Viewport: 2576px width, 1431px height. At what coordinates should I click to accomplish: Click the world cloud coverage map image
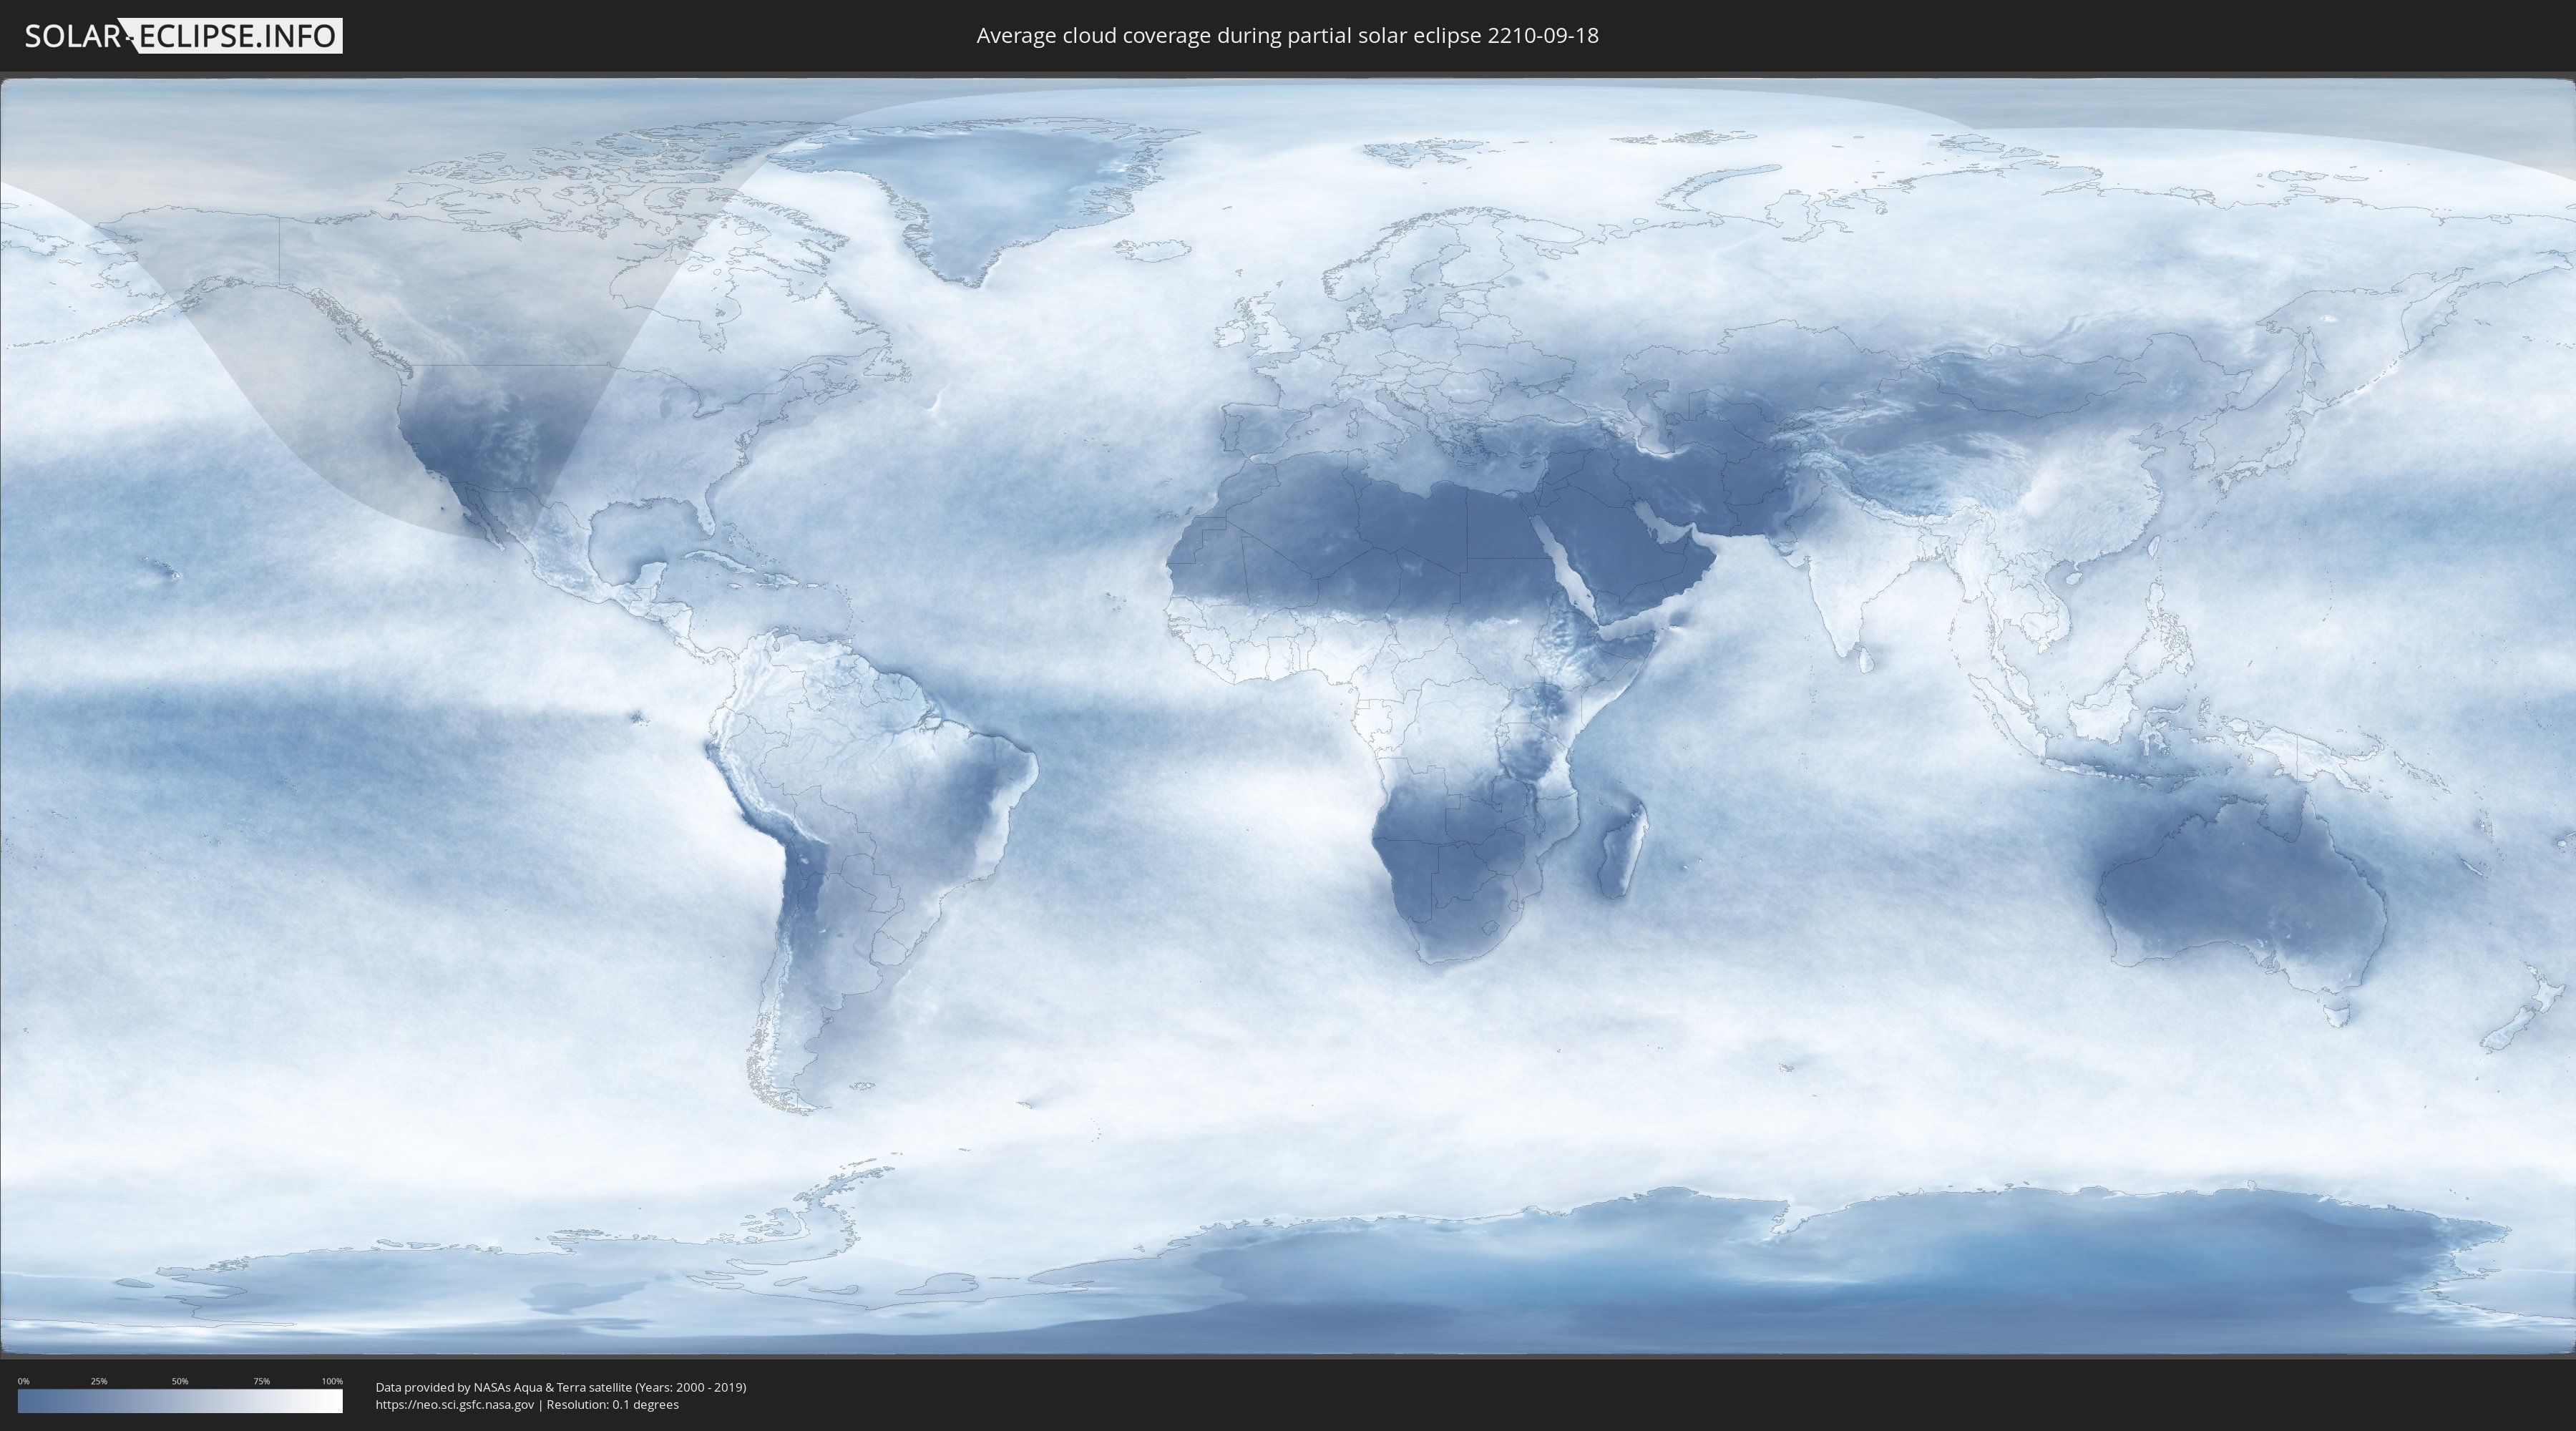click(1288, 716)
